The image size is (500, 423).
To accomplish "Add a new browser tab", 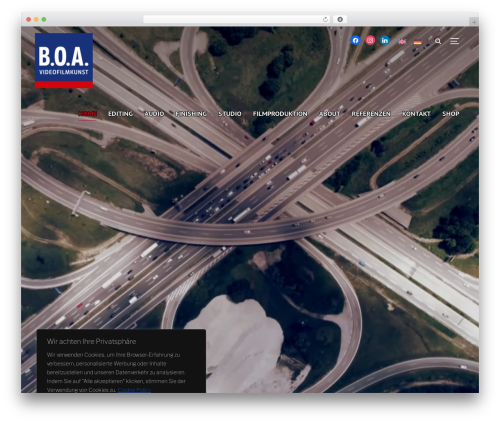I will pyautogui.click(x=474, y=22).
